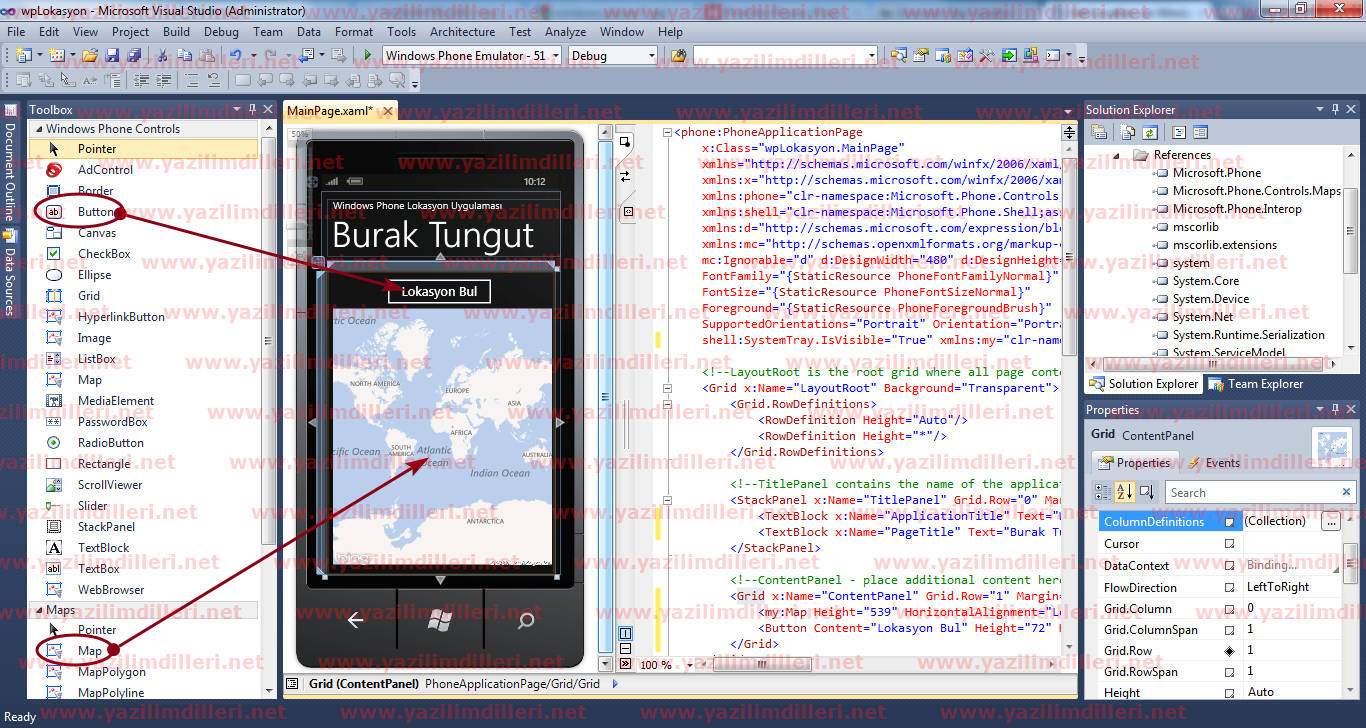Select the Map control under Maps group

[90, 651]
